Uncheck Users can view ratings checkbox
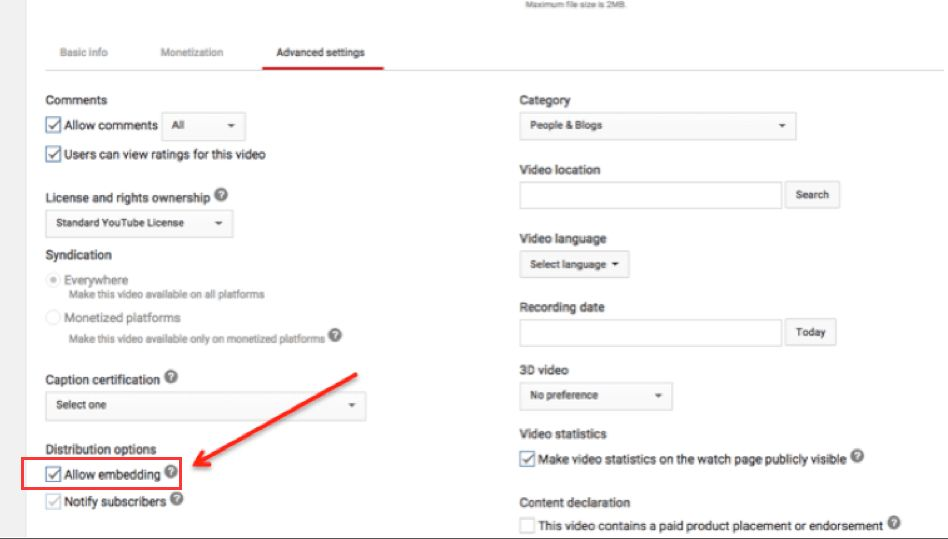The height and width of the screenshot is (539, 948). (x=54, y=154)
